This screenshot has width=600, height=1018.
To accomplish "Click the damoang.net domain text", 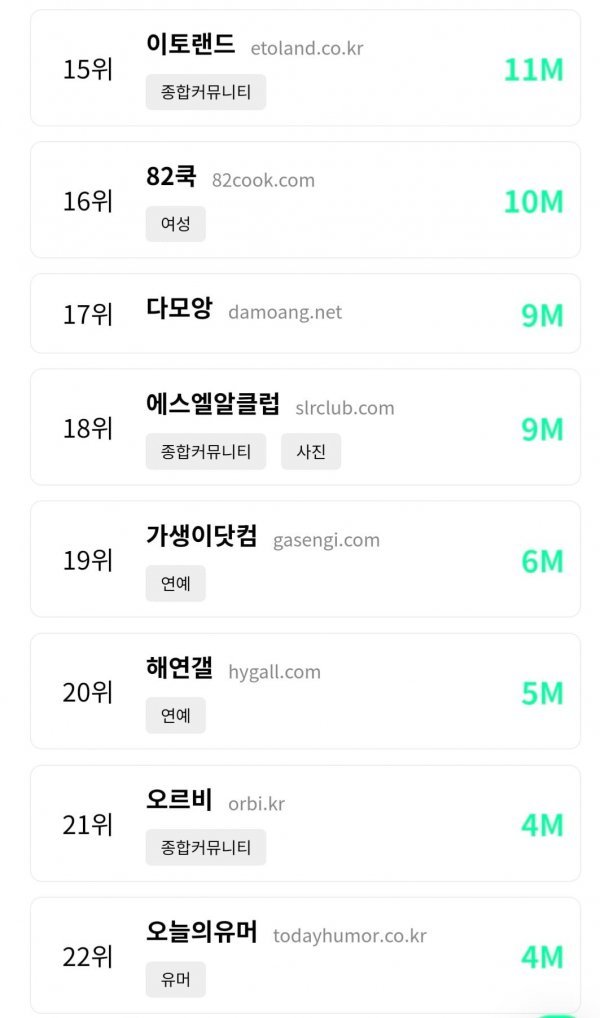I will pyautogui.click(x=285, y=312).
